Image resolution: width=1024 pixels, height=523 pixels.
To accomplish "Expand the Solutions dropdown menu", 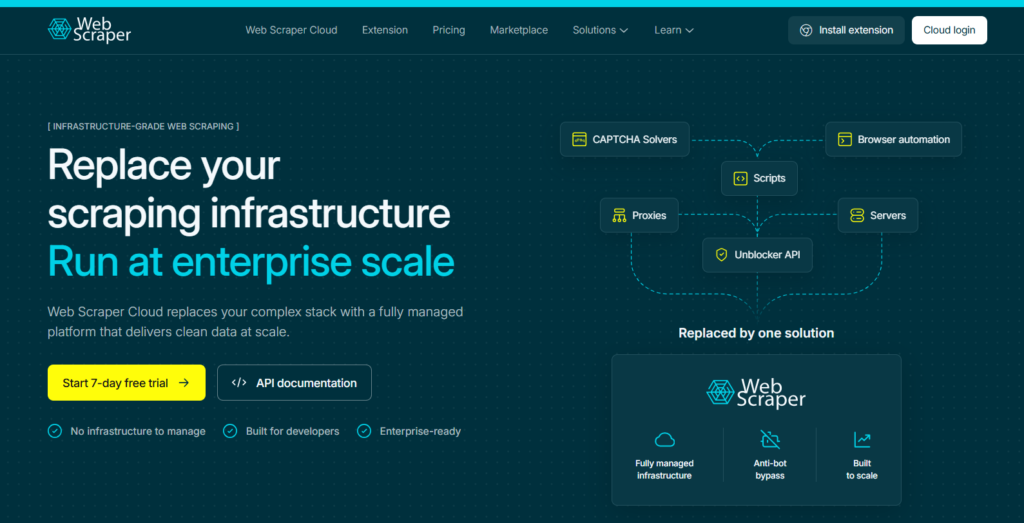I will coord(600,30).
